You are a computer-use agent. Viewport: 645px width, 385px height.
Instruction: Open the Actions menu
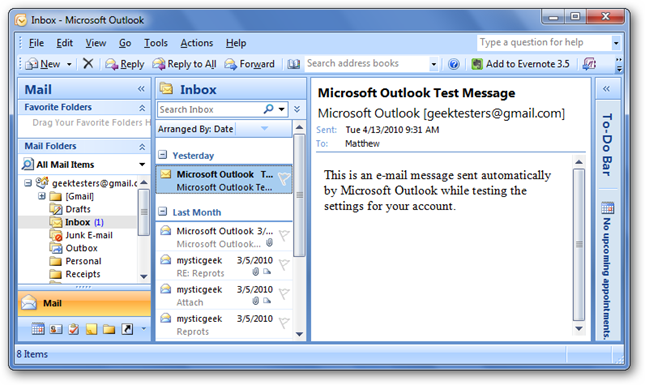[x=197, y=43]
